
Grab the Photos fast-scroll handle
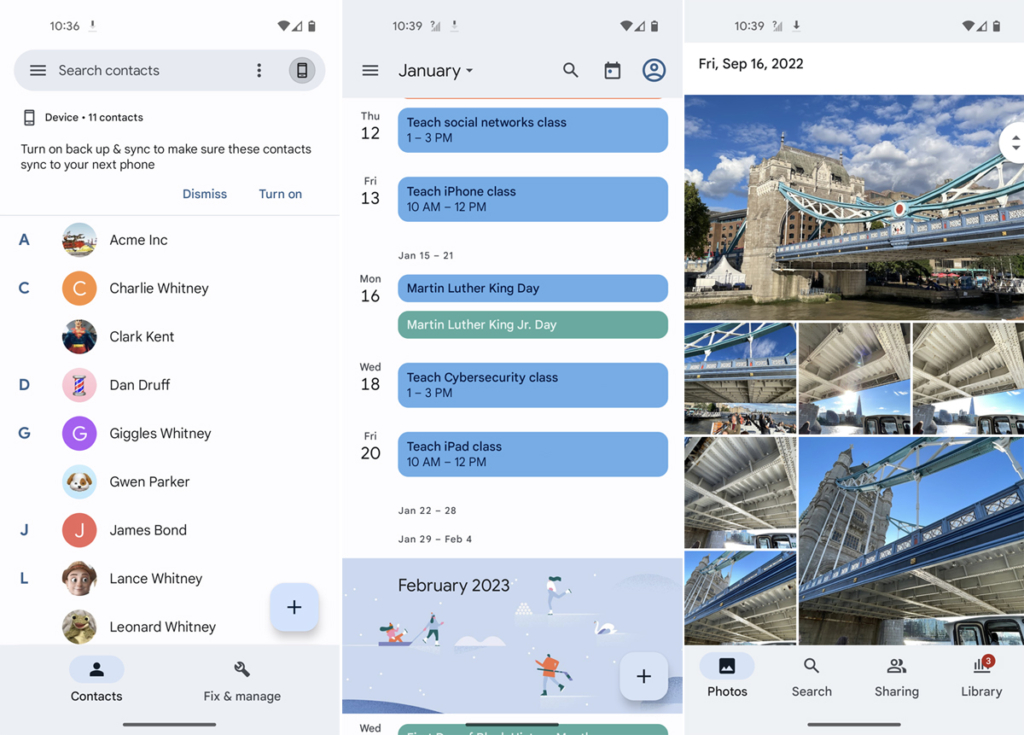coord(1012,143)
